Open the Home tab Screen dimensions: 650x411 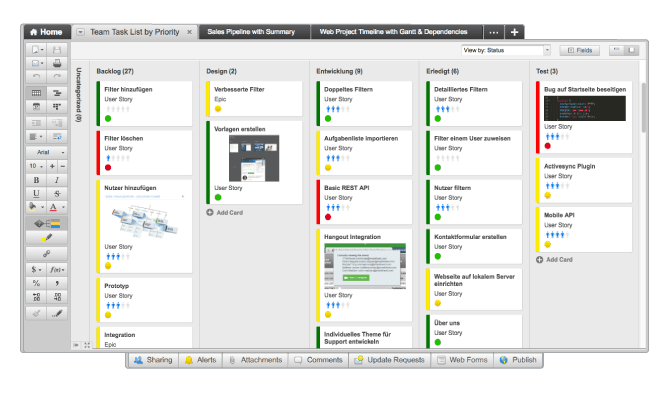click(x=44, y=32)
